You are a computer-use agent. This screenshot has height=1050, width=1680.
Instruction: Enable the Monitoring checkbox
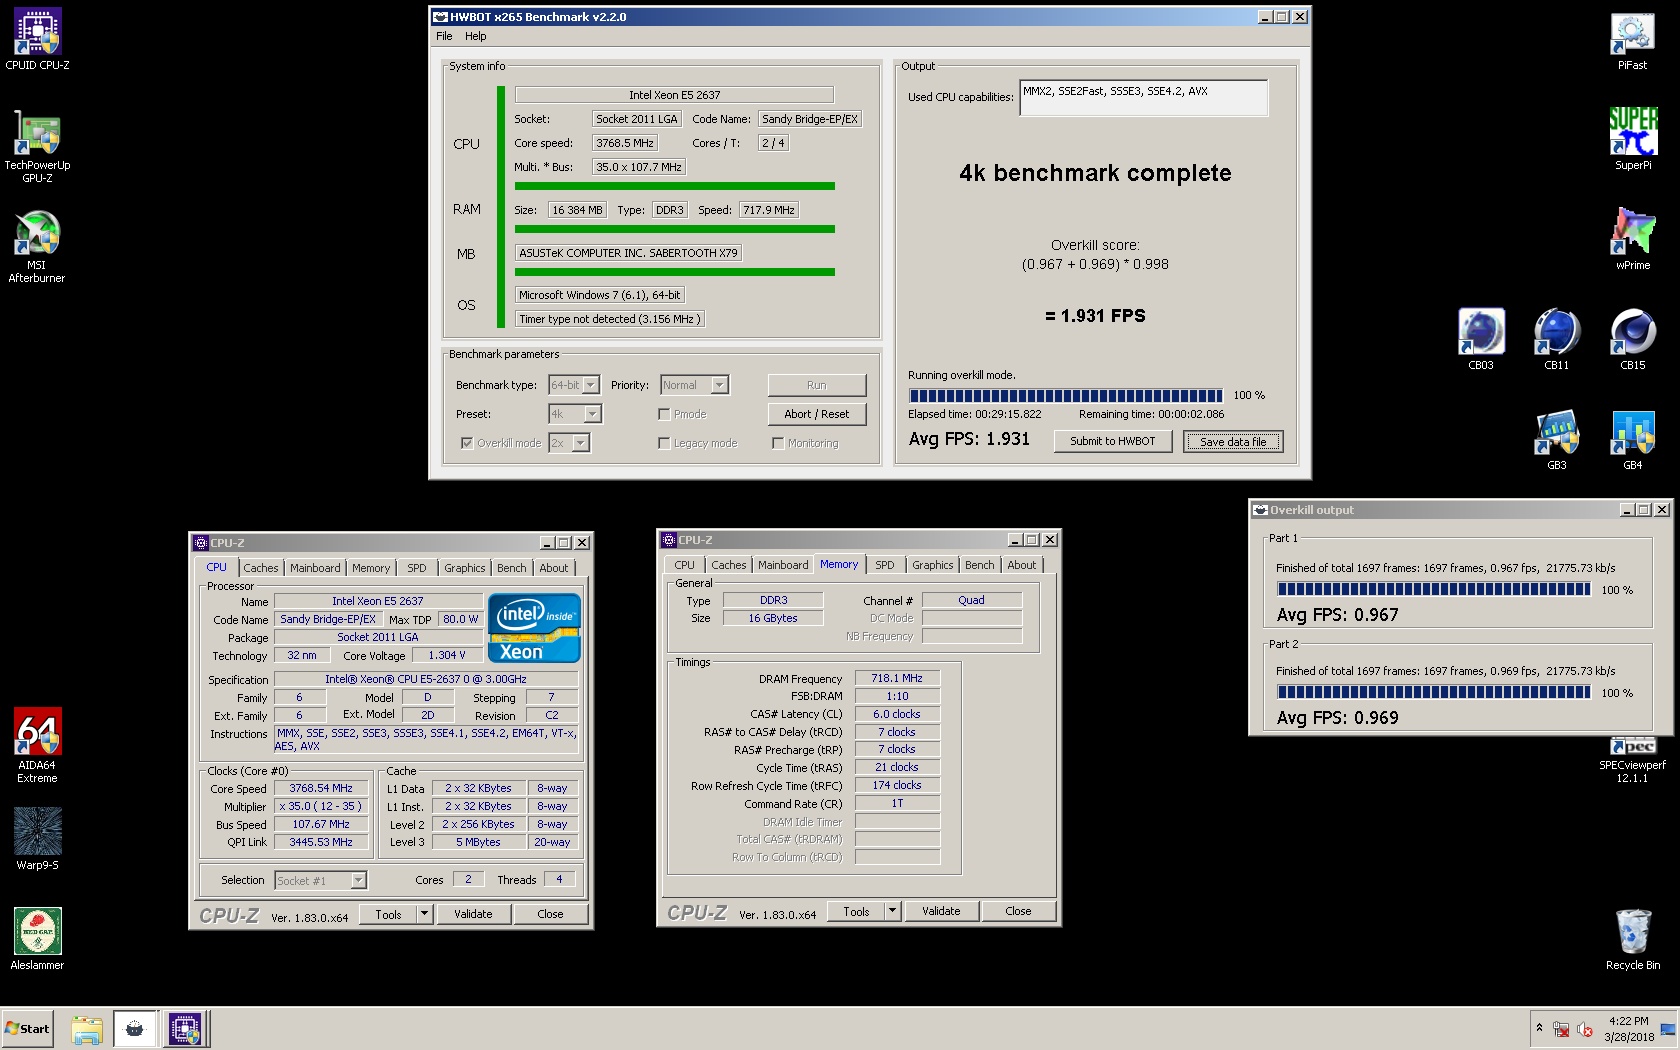778,443
